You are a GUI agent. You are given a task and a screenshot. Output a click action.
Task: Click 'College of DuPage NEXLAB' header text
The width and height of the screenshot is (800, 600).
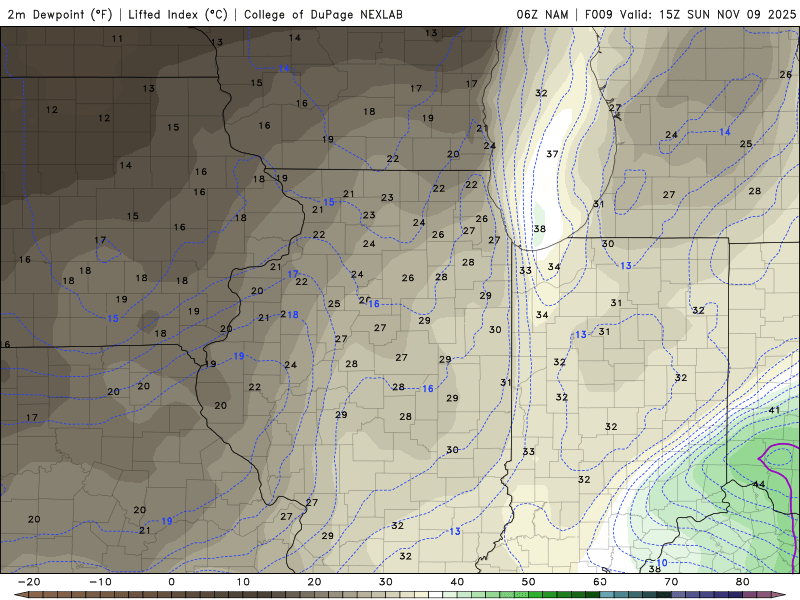pyautogui.click(x=323, y=15)
